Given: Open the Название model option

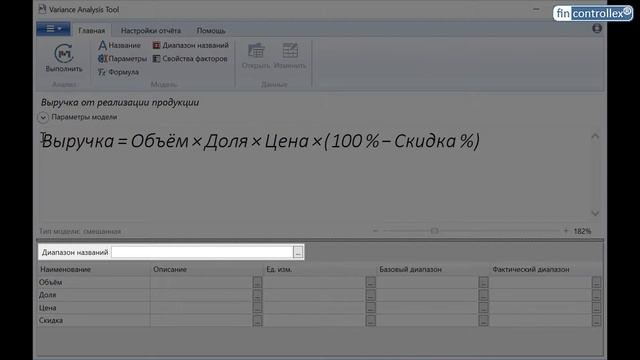Looking at the screenshot, I should coord(120,45).
